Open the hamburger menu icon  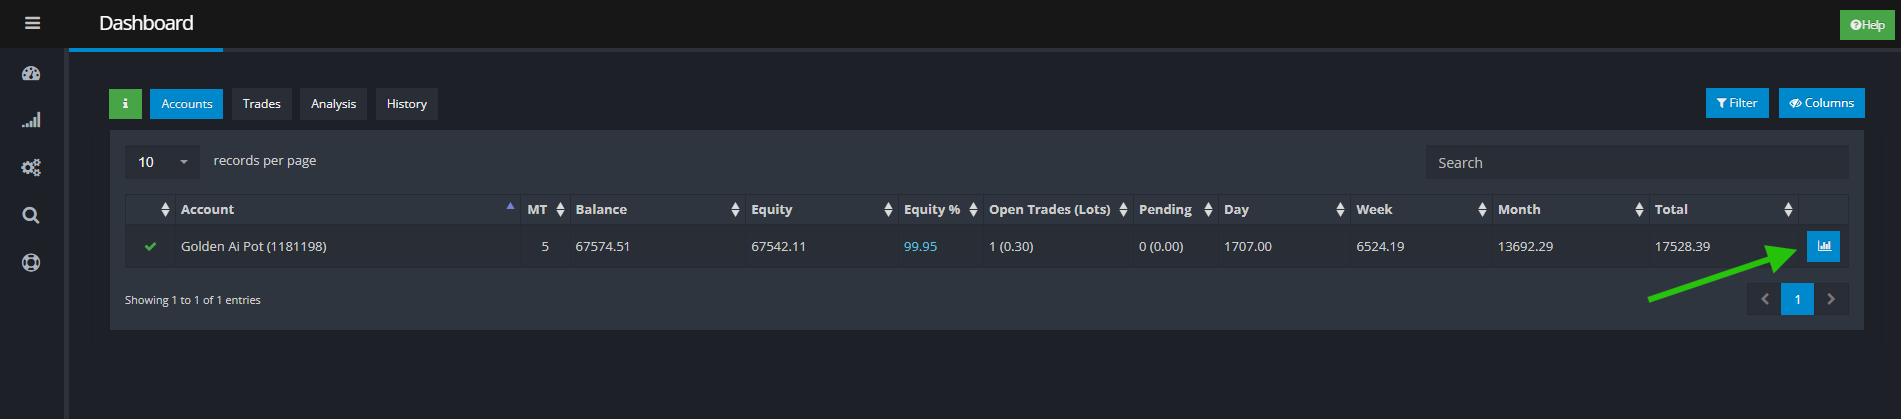point(32,23)
